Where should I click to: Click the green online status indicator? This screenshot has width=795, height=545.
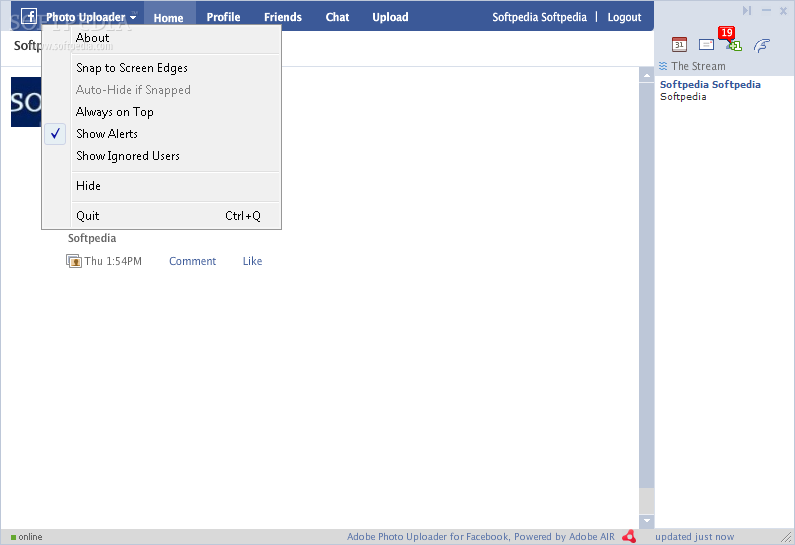tap(14, 537)
